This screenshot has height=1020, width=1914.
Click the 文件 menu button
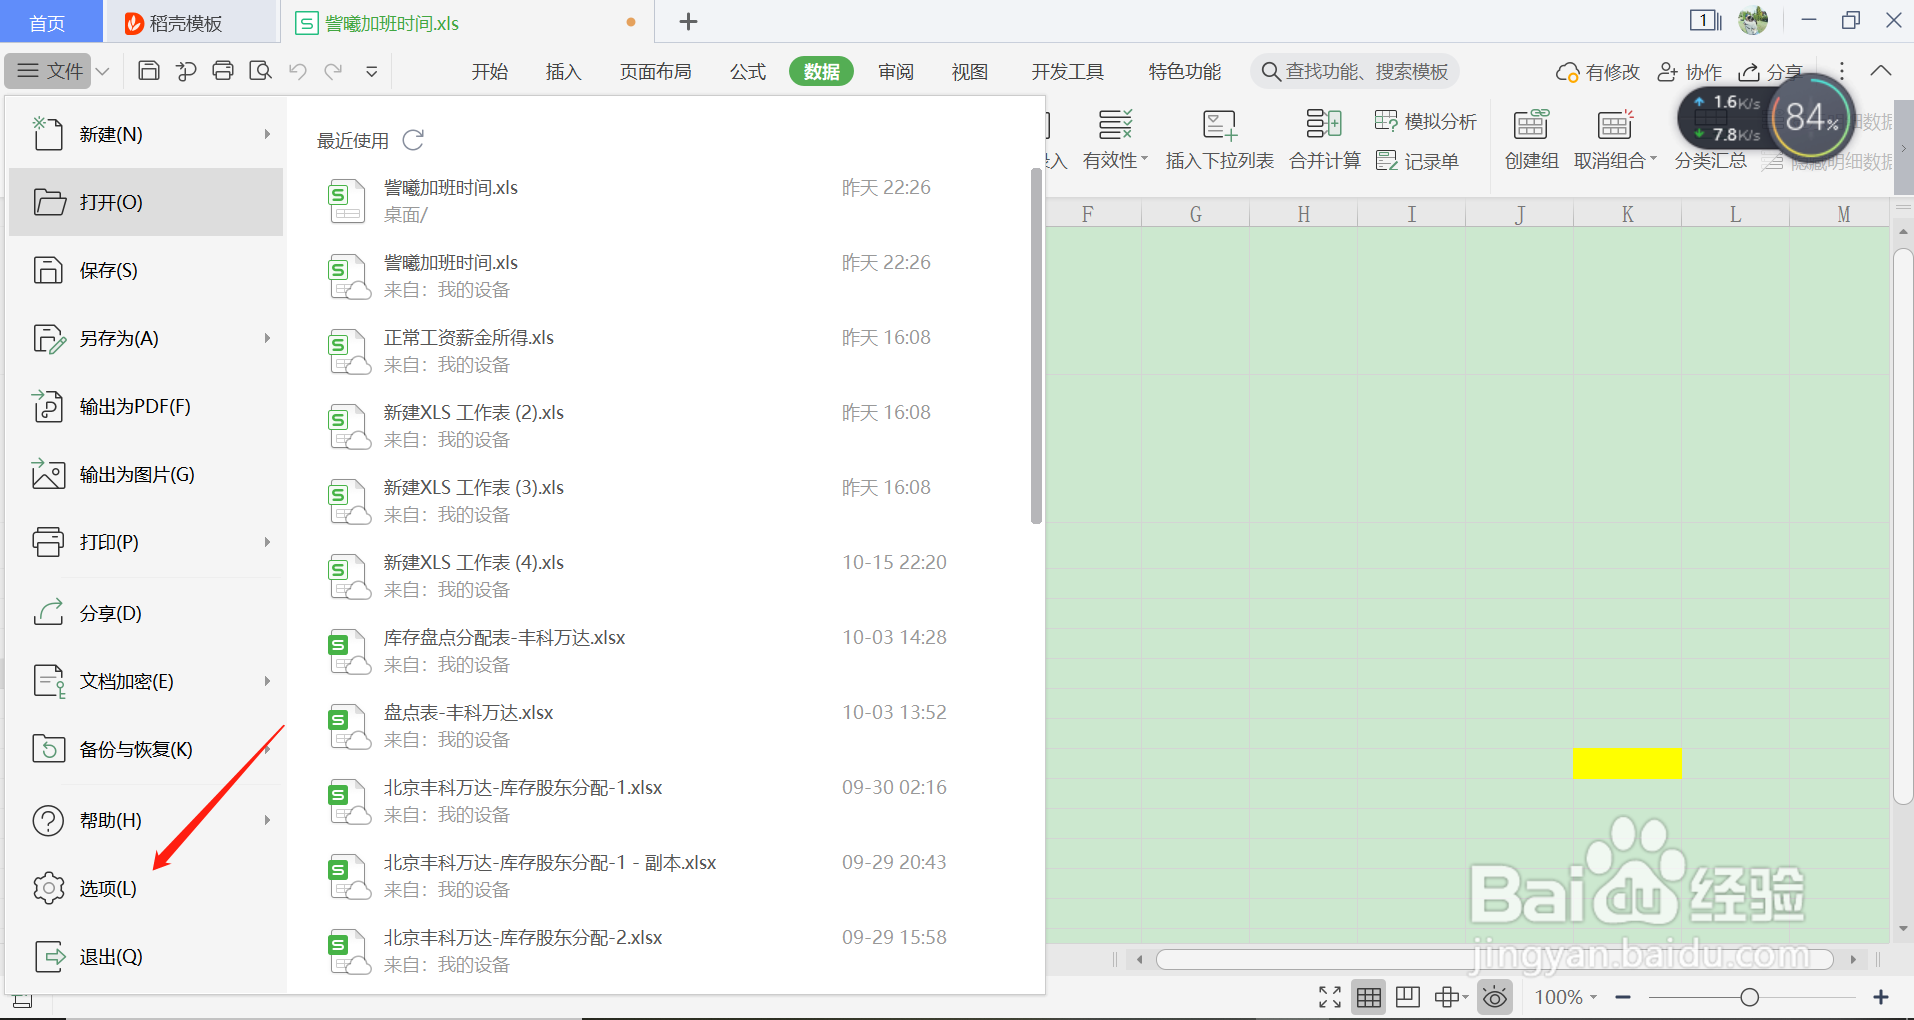pyautogui.click(x=50, y=71)
